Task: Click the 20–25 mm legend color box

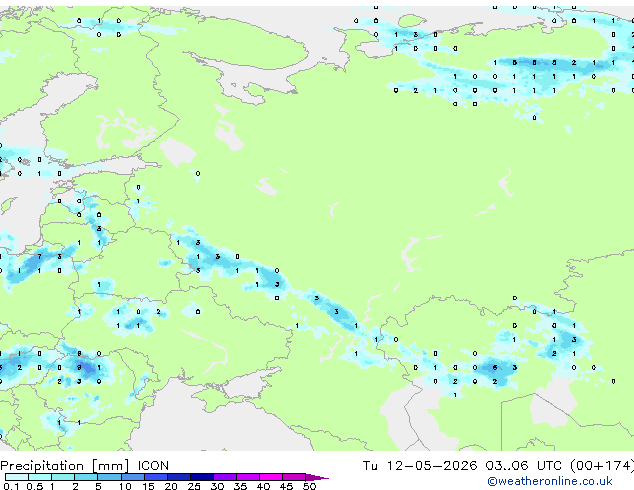Action: click(x=178, y=477)
